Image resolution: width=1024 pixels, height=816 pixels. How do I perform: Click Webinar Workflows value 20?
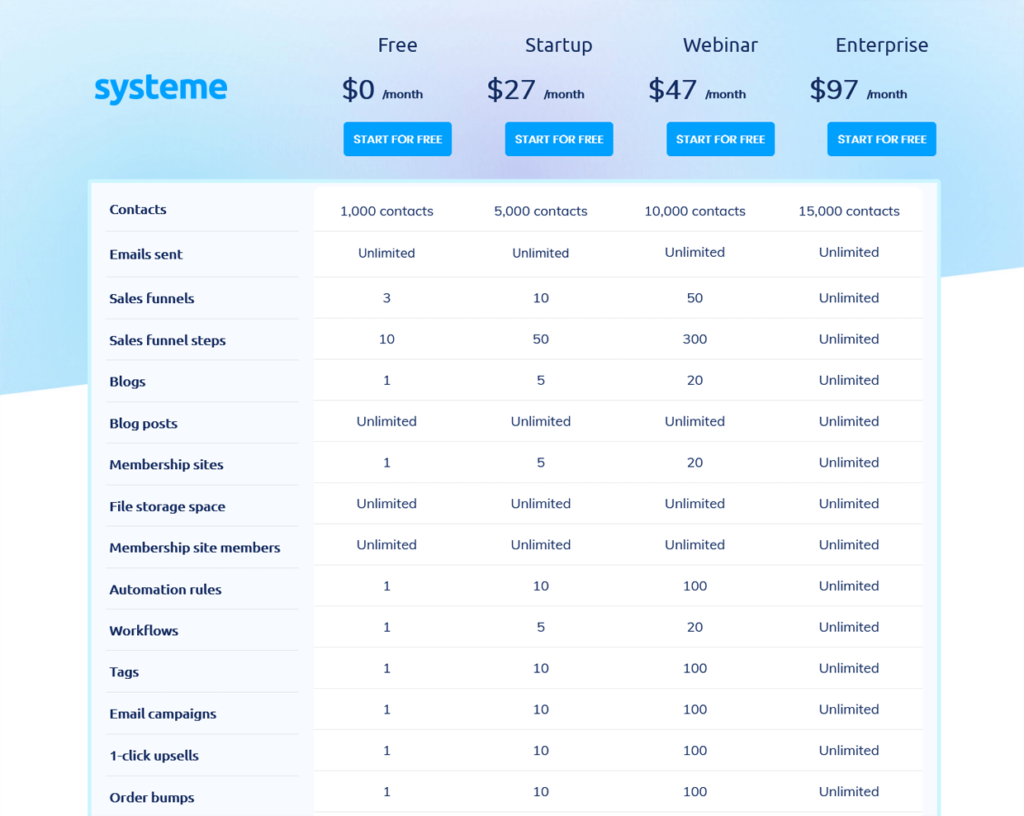(695, 627)
